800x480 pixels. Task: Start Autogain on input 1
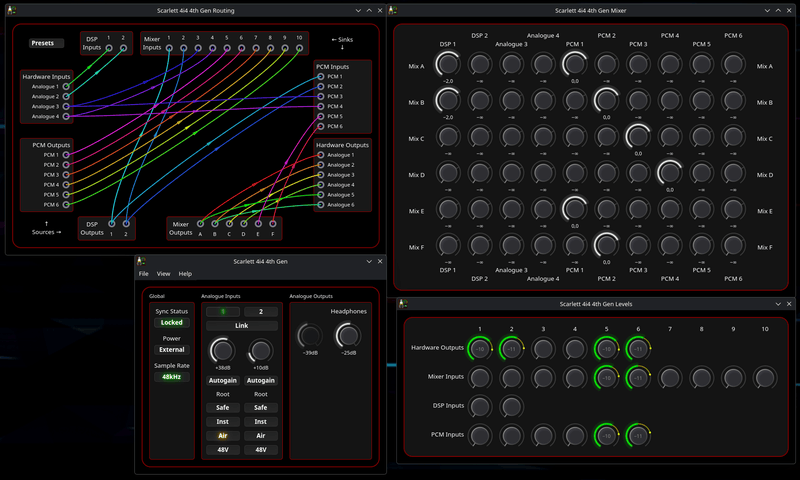[x=222, y=381]
